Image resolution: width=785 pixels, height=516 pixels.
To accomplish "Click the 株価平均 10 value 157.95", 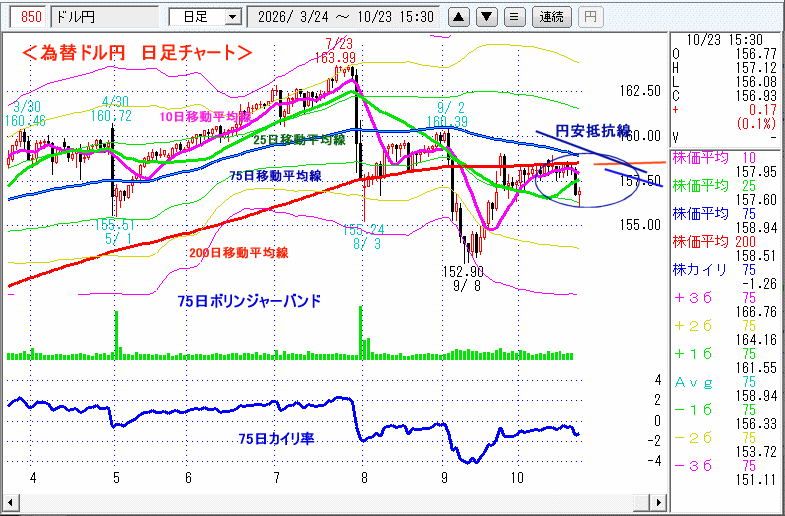I will 755,172.
